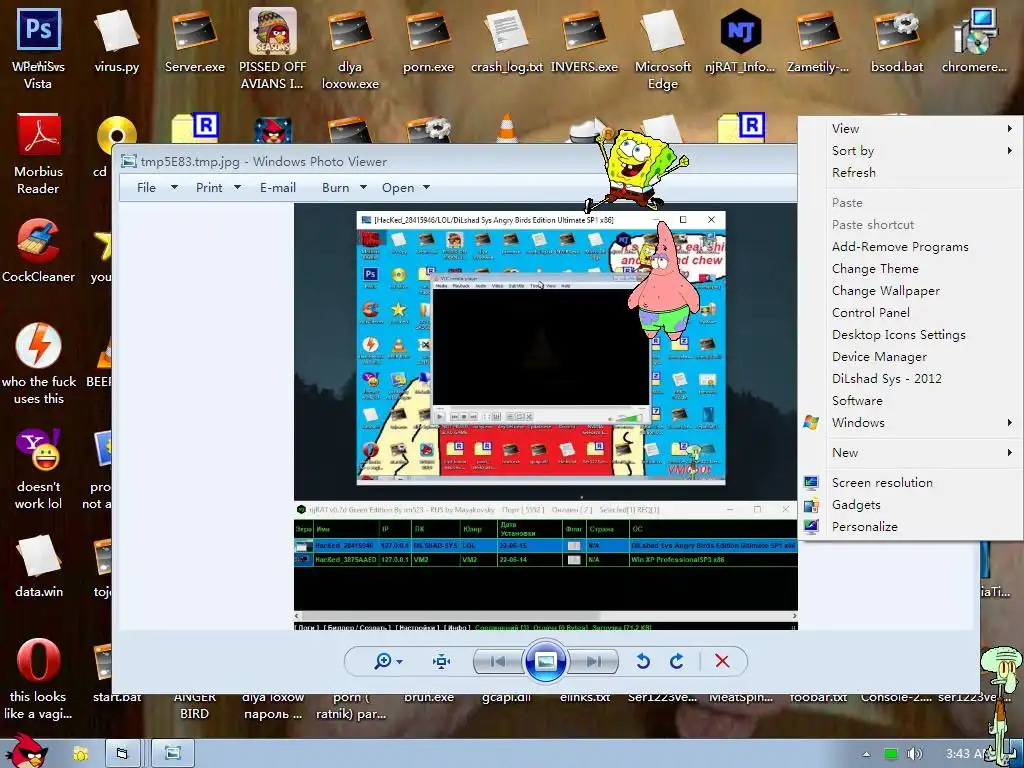This screenshot has width=1024, height=768.
Task: Show hidden tray icons arrow
Action: [867, 754]
